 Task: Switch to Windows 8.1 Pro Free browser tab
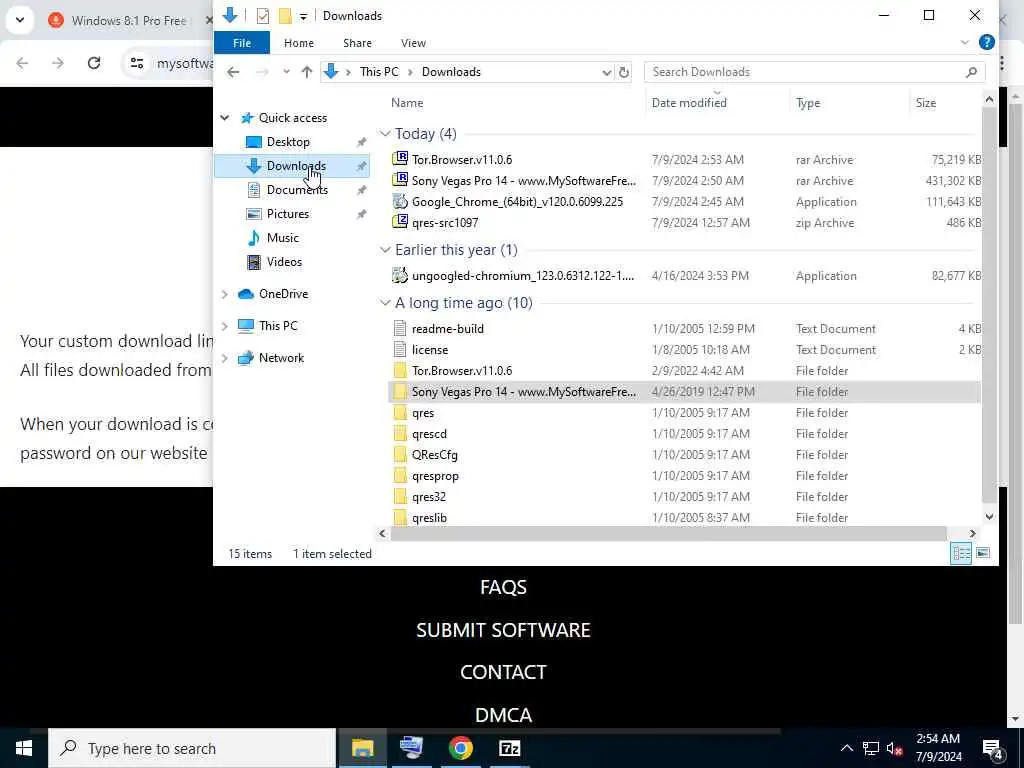[129, 20]
